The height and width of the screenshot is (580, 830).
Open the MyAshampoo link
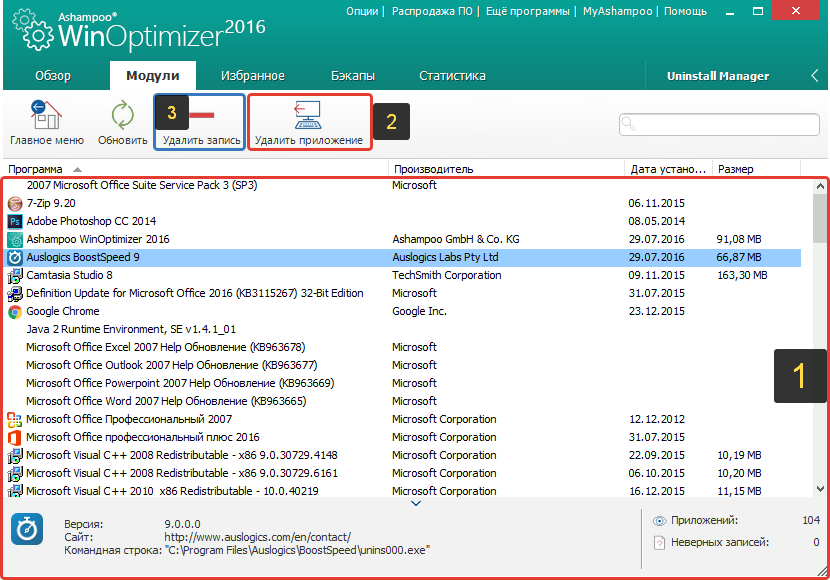pyautogui.click(x=617, y=11)
